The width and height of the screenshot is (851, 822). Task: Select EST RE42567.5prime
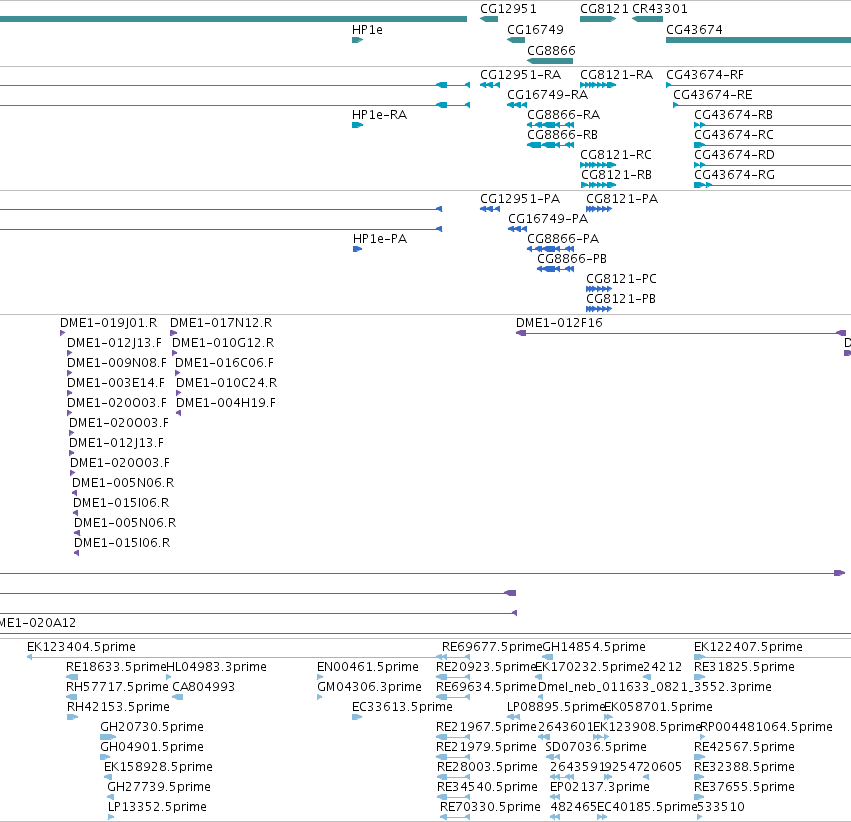pos(745,747)
